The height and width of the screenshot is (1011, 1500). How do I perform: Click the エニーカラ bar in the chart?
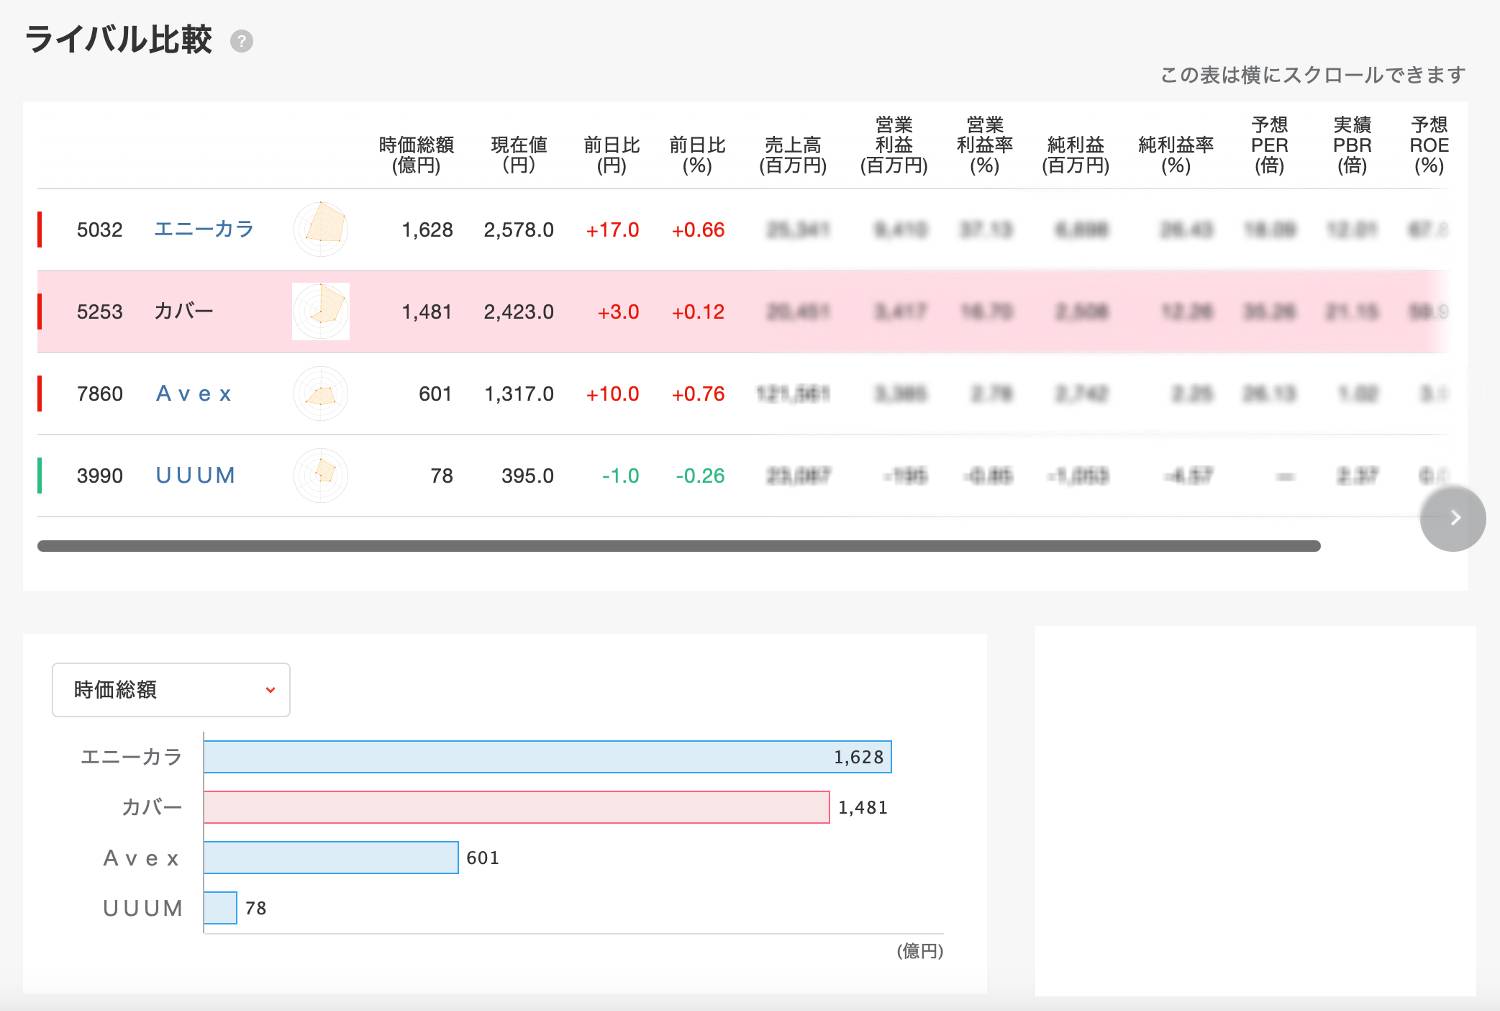tap(546, 757)
